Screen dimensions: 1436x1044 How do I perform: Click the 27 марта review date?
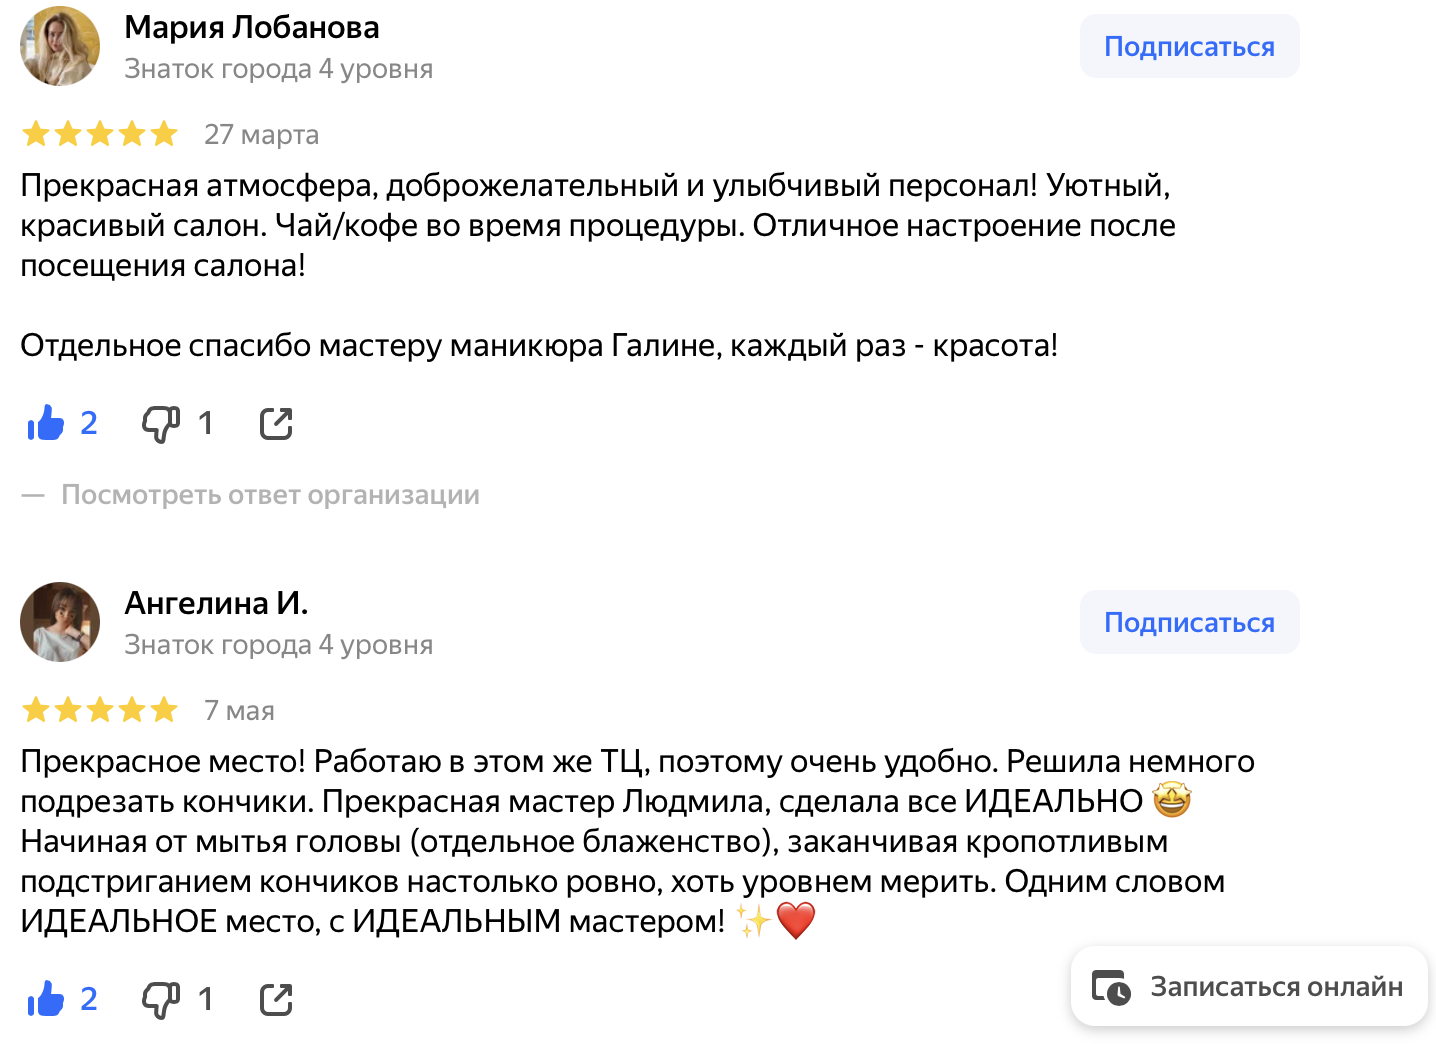261,134
